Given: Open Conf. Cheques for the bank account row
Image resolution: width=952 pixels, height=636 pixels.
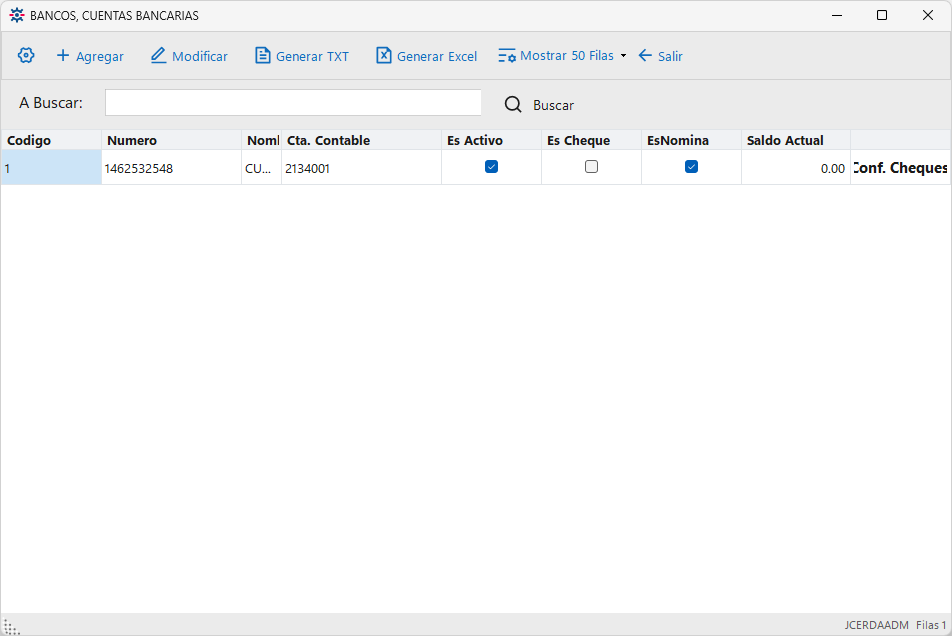Looking at the screenshot, I should click(x=900, y=167).
